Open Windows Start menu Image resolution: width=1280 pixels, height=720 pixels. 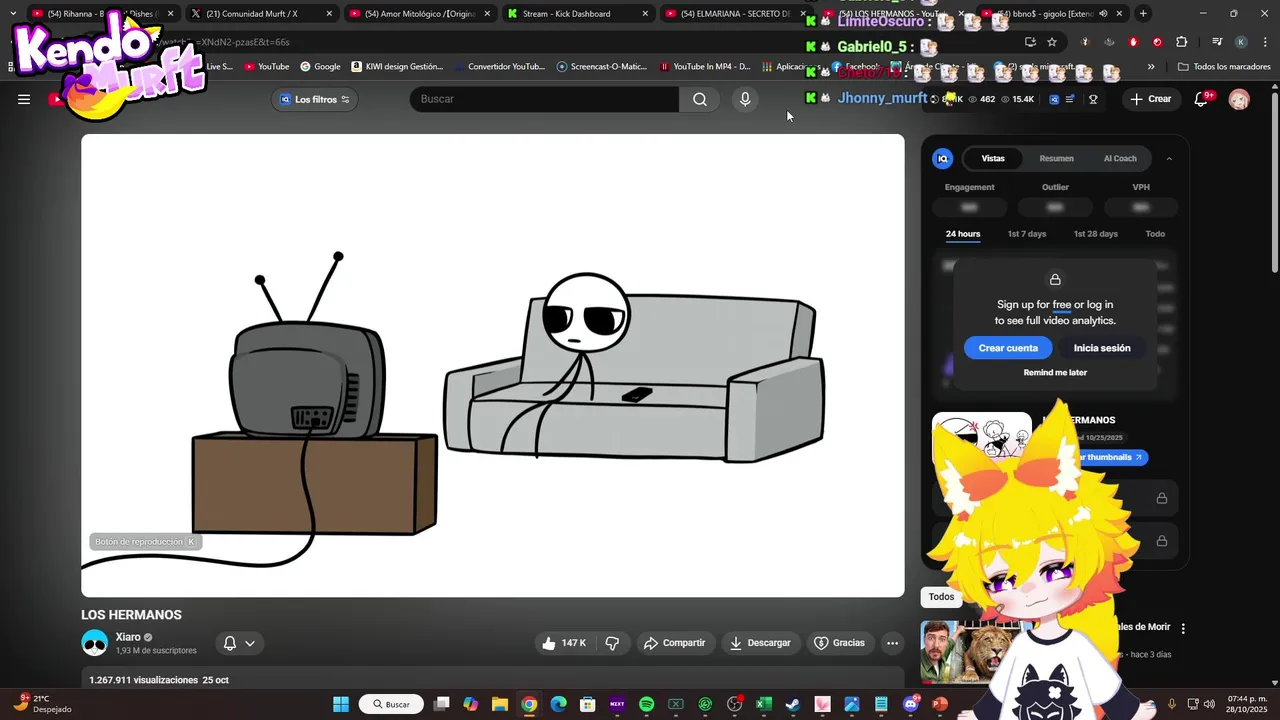pyautogui.click(x=341, y=704)
